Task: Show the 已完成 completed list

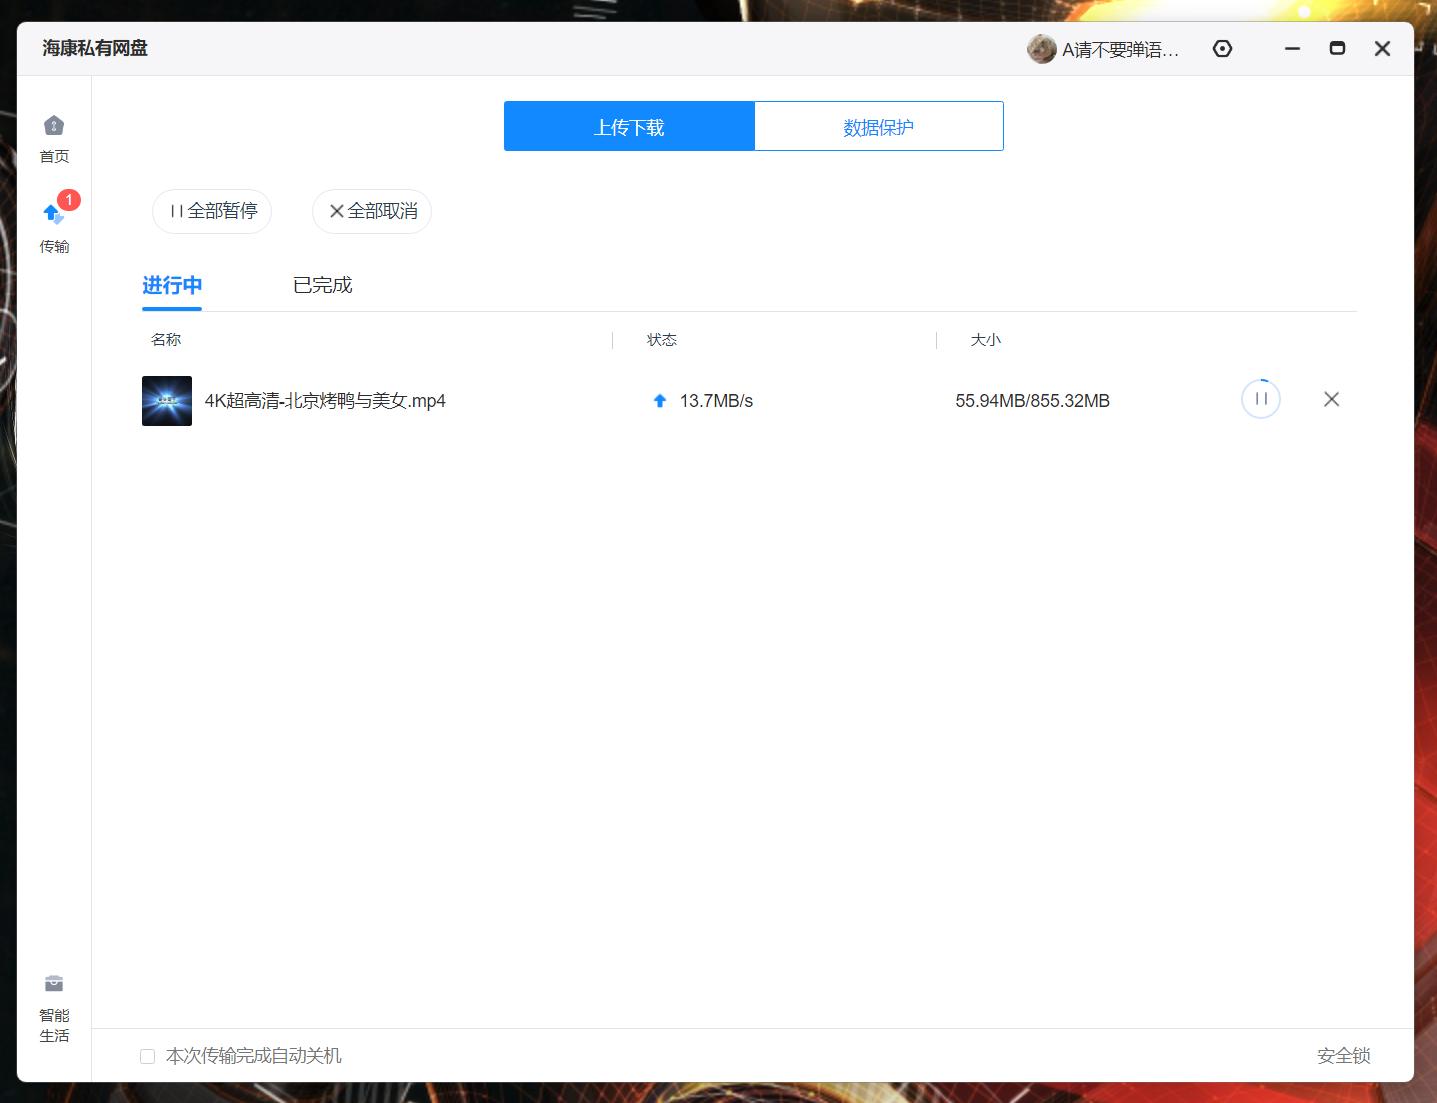Action: pos(322,286)
